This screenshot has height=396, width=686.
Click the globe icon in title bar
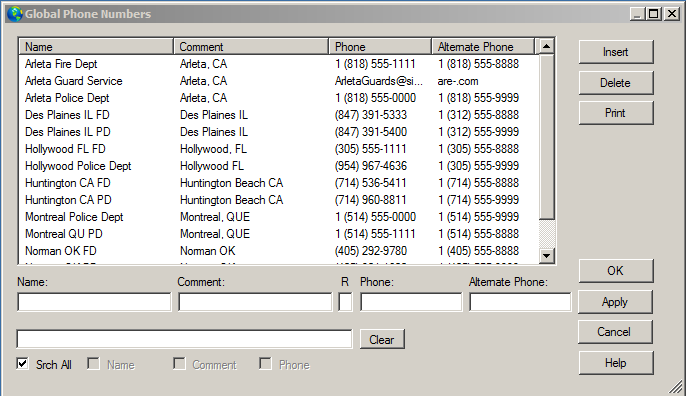pos(15,14)
